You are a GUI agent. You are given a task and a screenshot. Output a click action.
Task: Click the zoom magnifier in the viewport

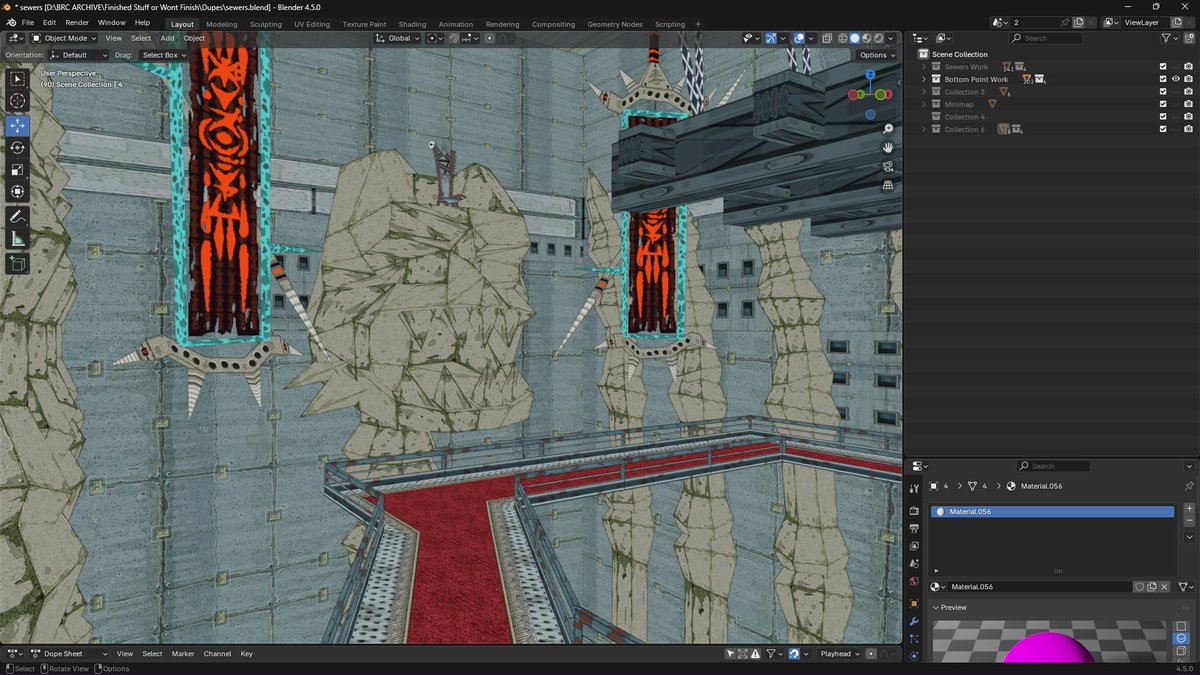coord(888,129)
